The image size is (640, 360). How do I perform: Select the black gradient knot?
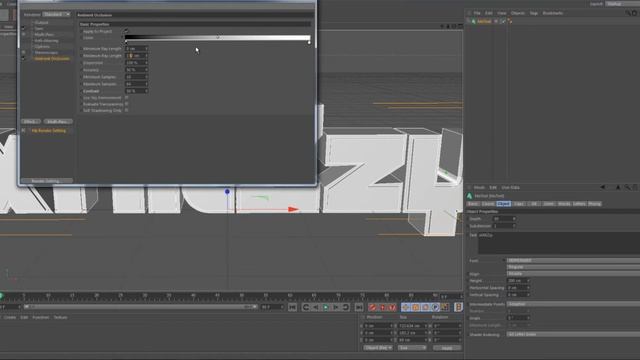(x=126, y=42)
